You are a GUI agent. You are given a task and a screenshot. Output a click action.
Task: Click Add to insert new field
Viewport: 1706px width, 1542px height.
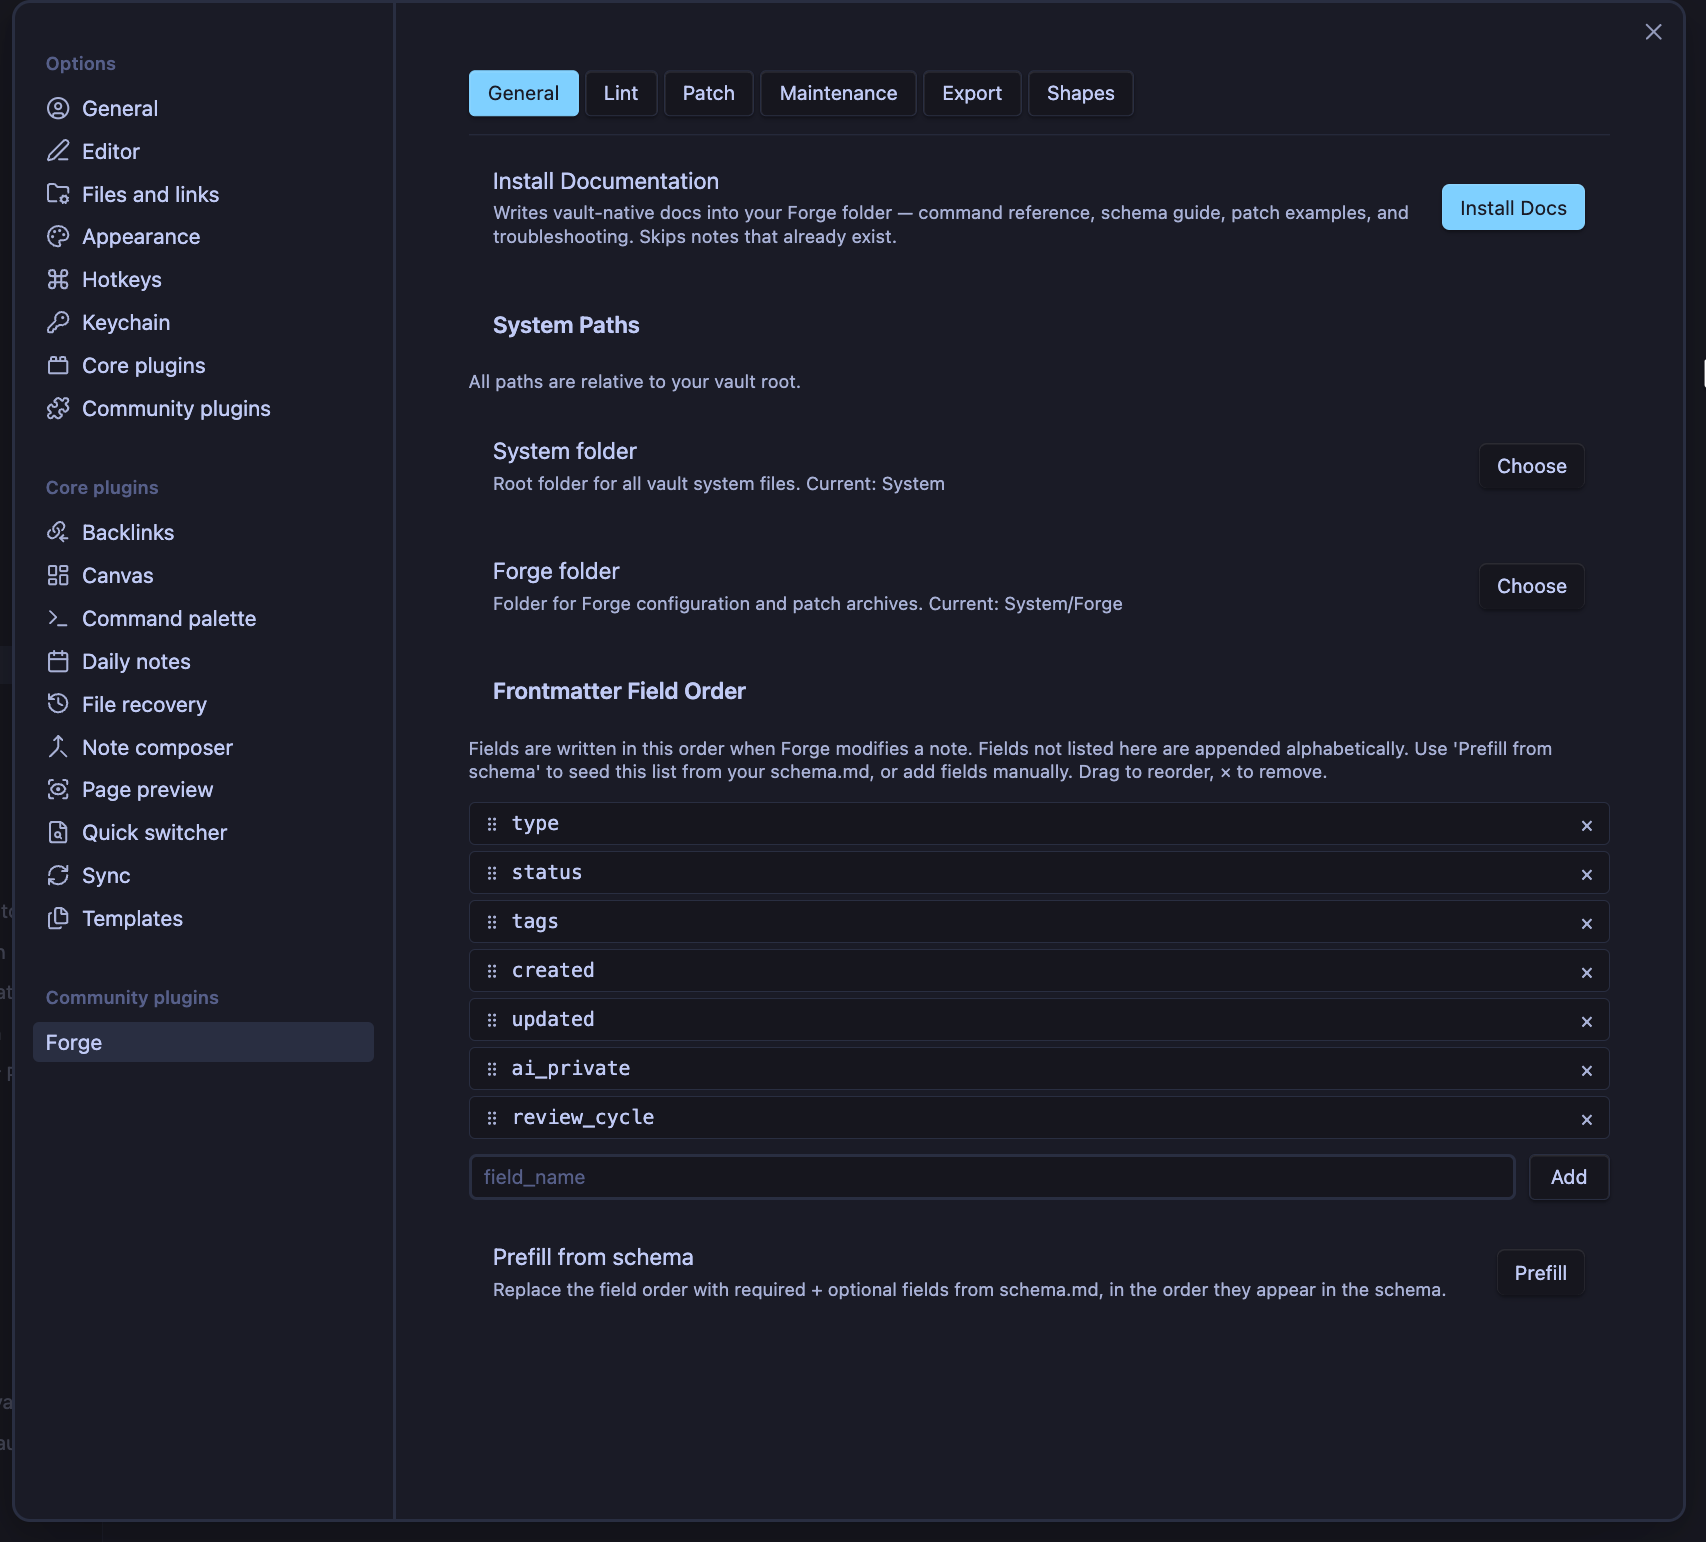click(1568, 1177)
